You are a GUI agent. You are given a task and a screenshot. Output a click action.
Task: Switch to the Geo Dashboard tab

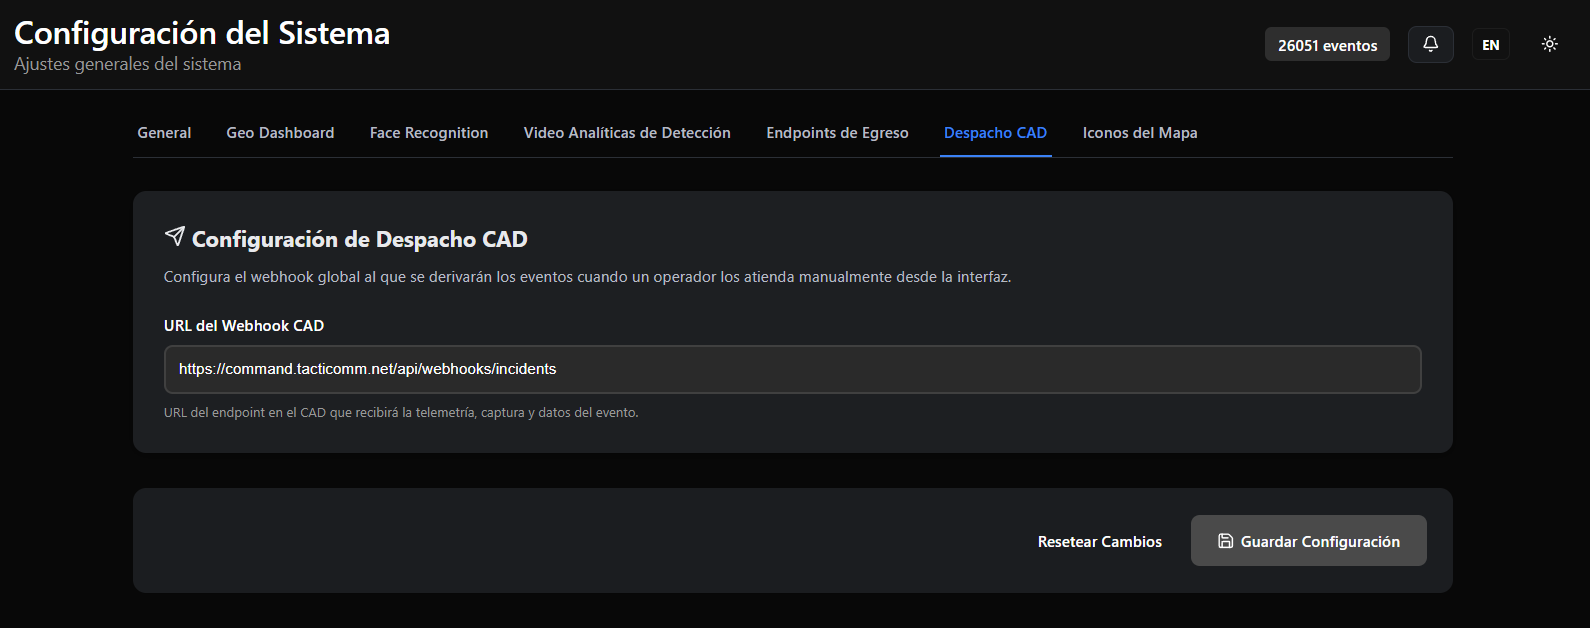point(280,133)
